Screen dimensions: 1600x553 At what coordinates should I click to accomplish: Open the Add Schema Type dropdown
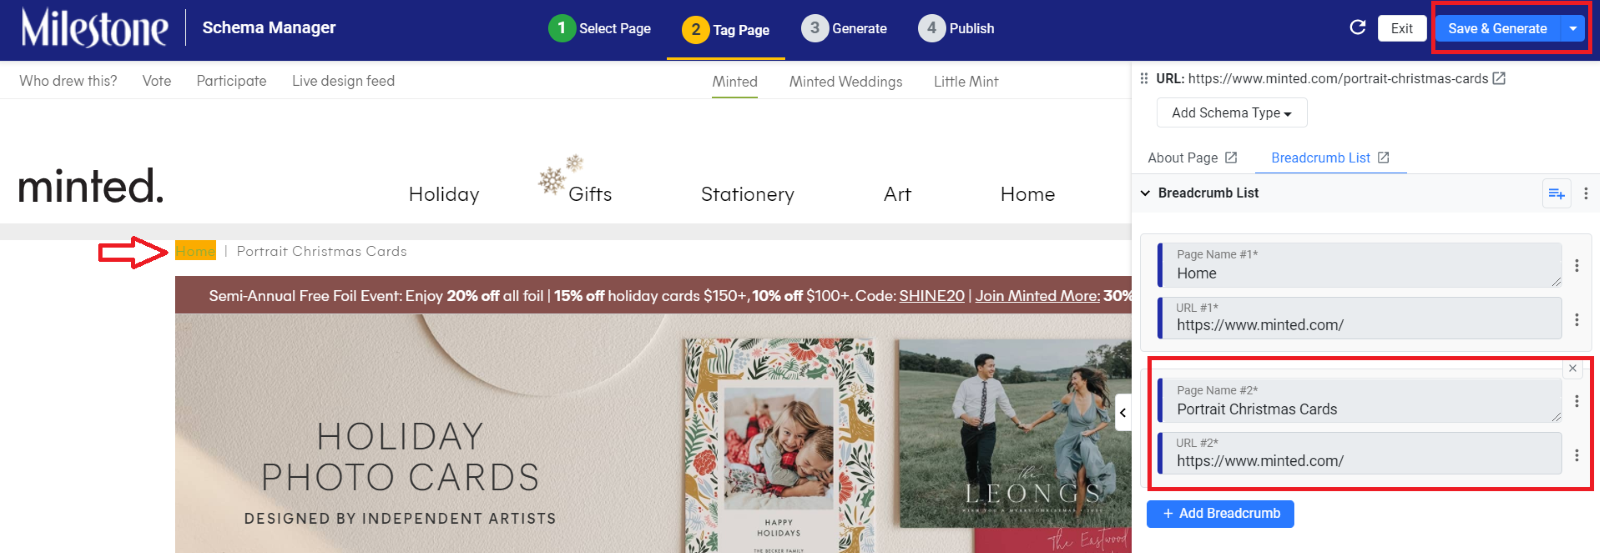(1232, 113)
